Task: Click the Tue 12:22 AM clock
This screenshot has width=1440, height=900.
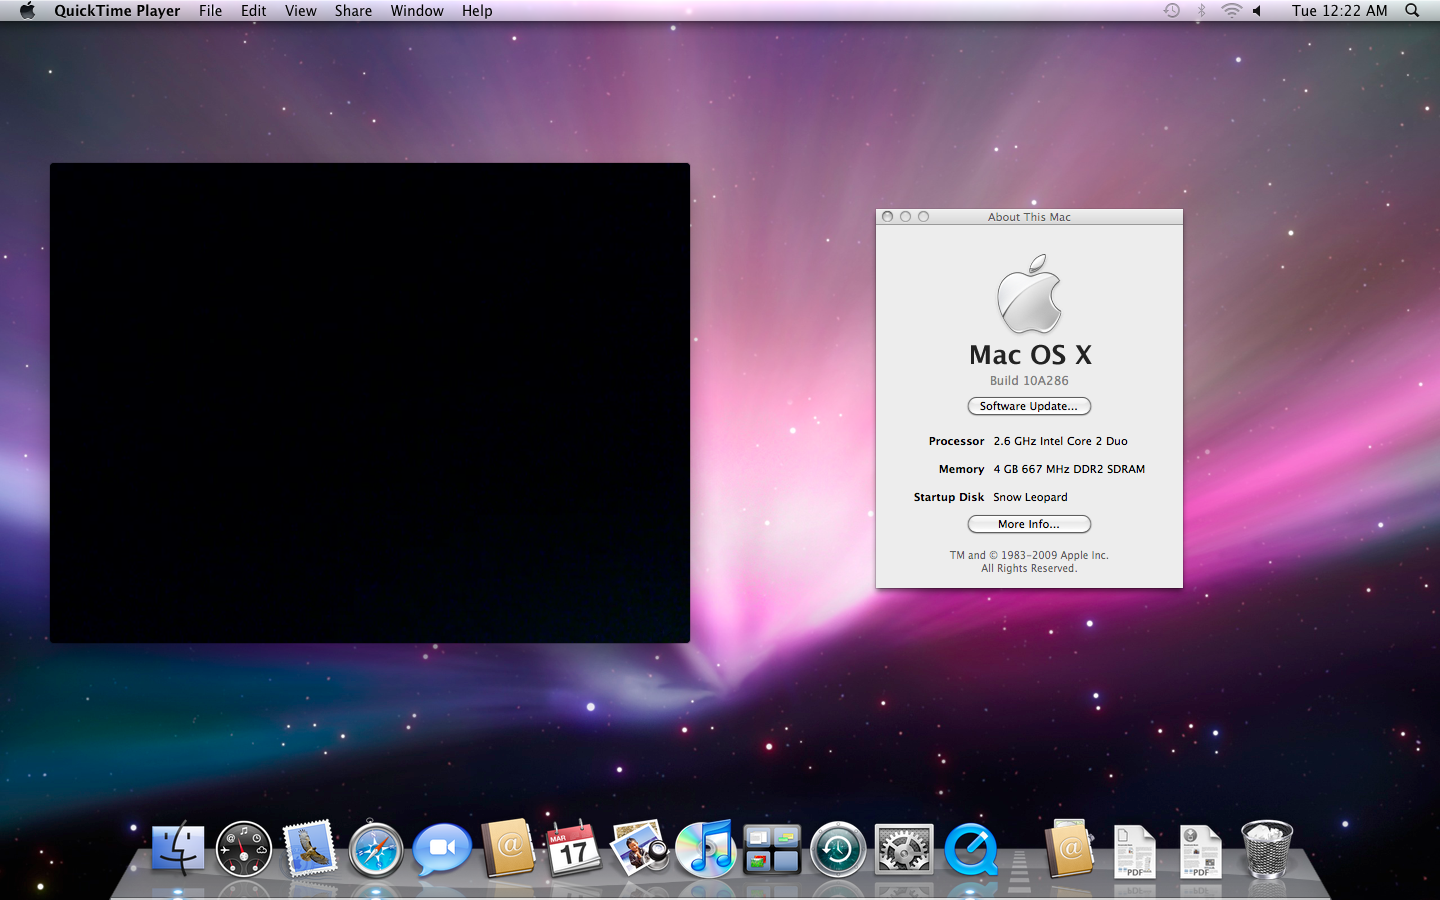Action: [1339, 11]
